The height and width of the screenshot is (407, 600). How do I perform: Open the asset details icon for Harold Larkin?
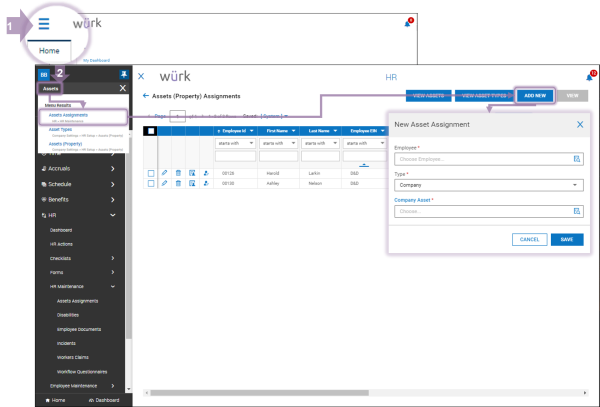[192, 173]
